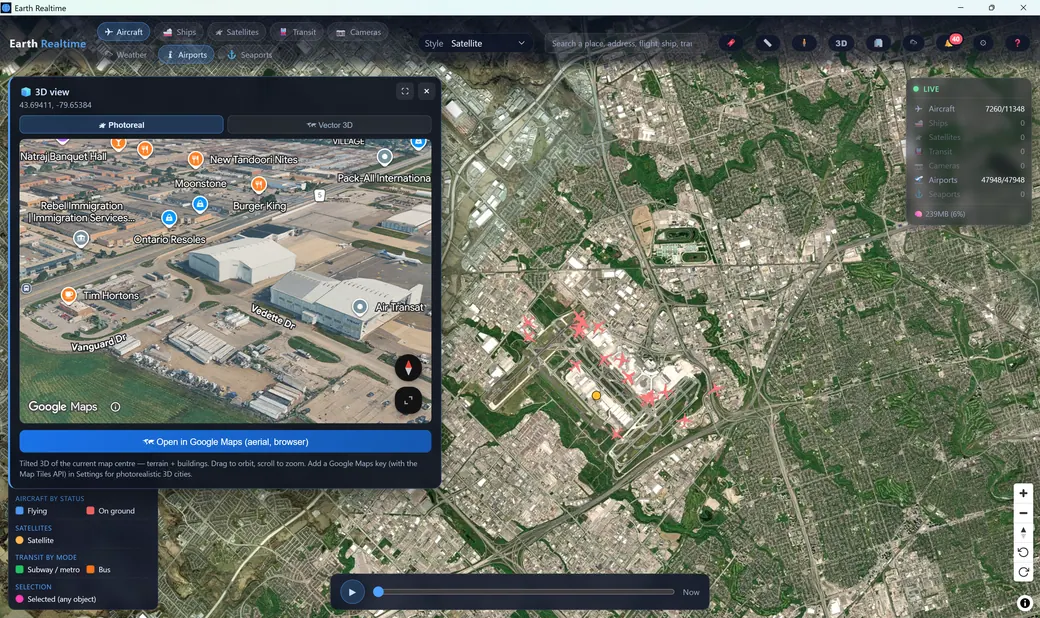The height and width of the screenshot is (618, 1040).
Task: Click the Ontario Resoles shop pin
Action: coord(169,217)
